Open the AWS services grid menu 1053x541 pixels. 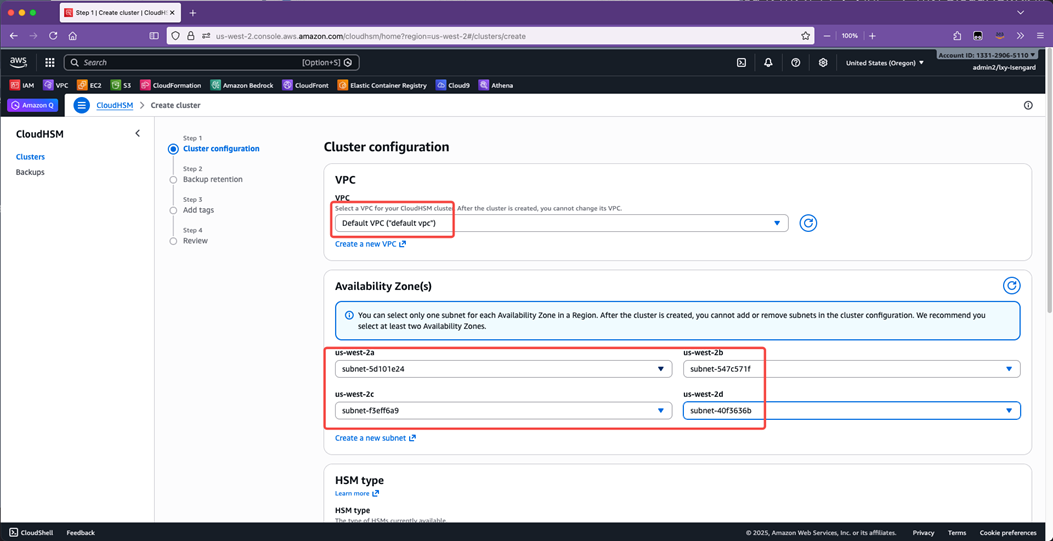[49, 62]
